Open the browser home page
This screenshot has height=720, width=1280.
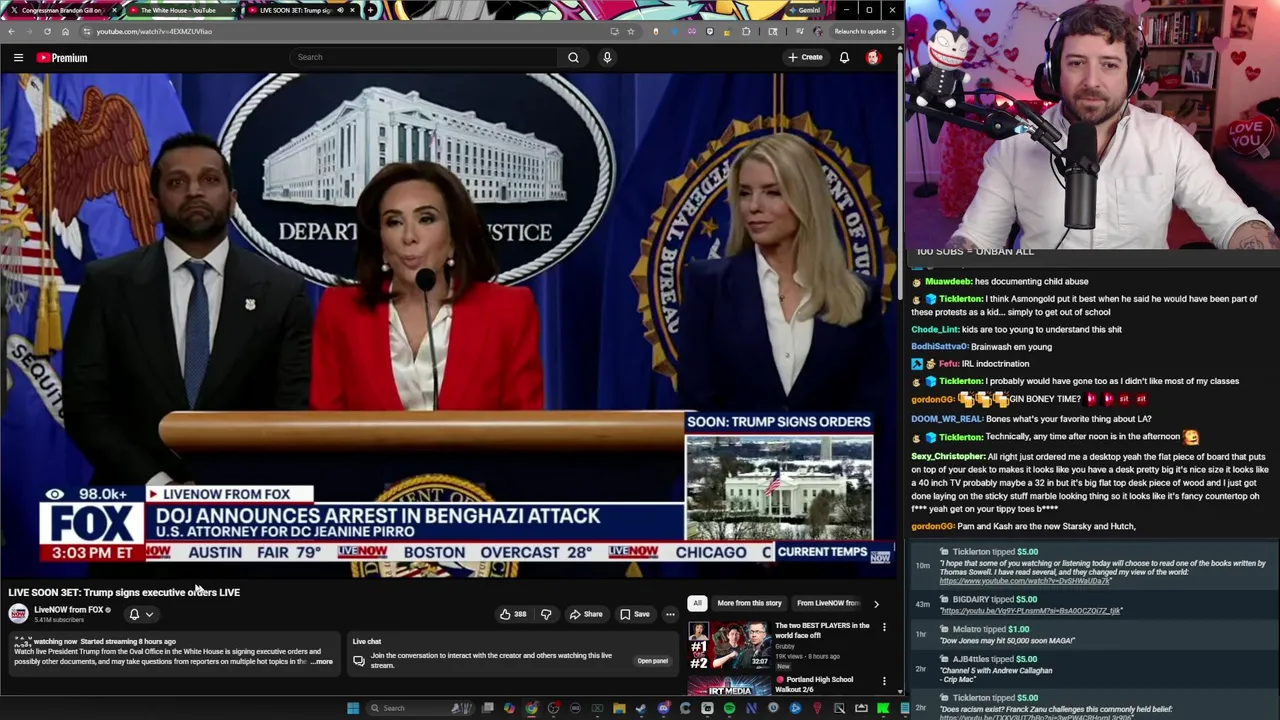click(x=65, y=31)
